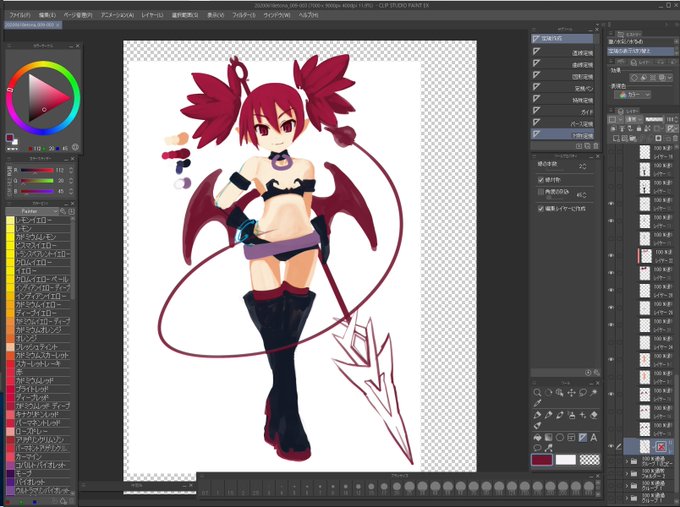The image size is (680, 507).
Task: Select the Text tool
Action: [594, 438]
